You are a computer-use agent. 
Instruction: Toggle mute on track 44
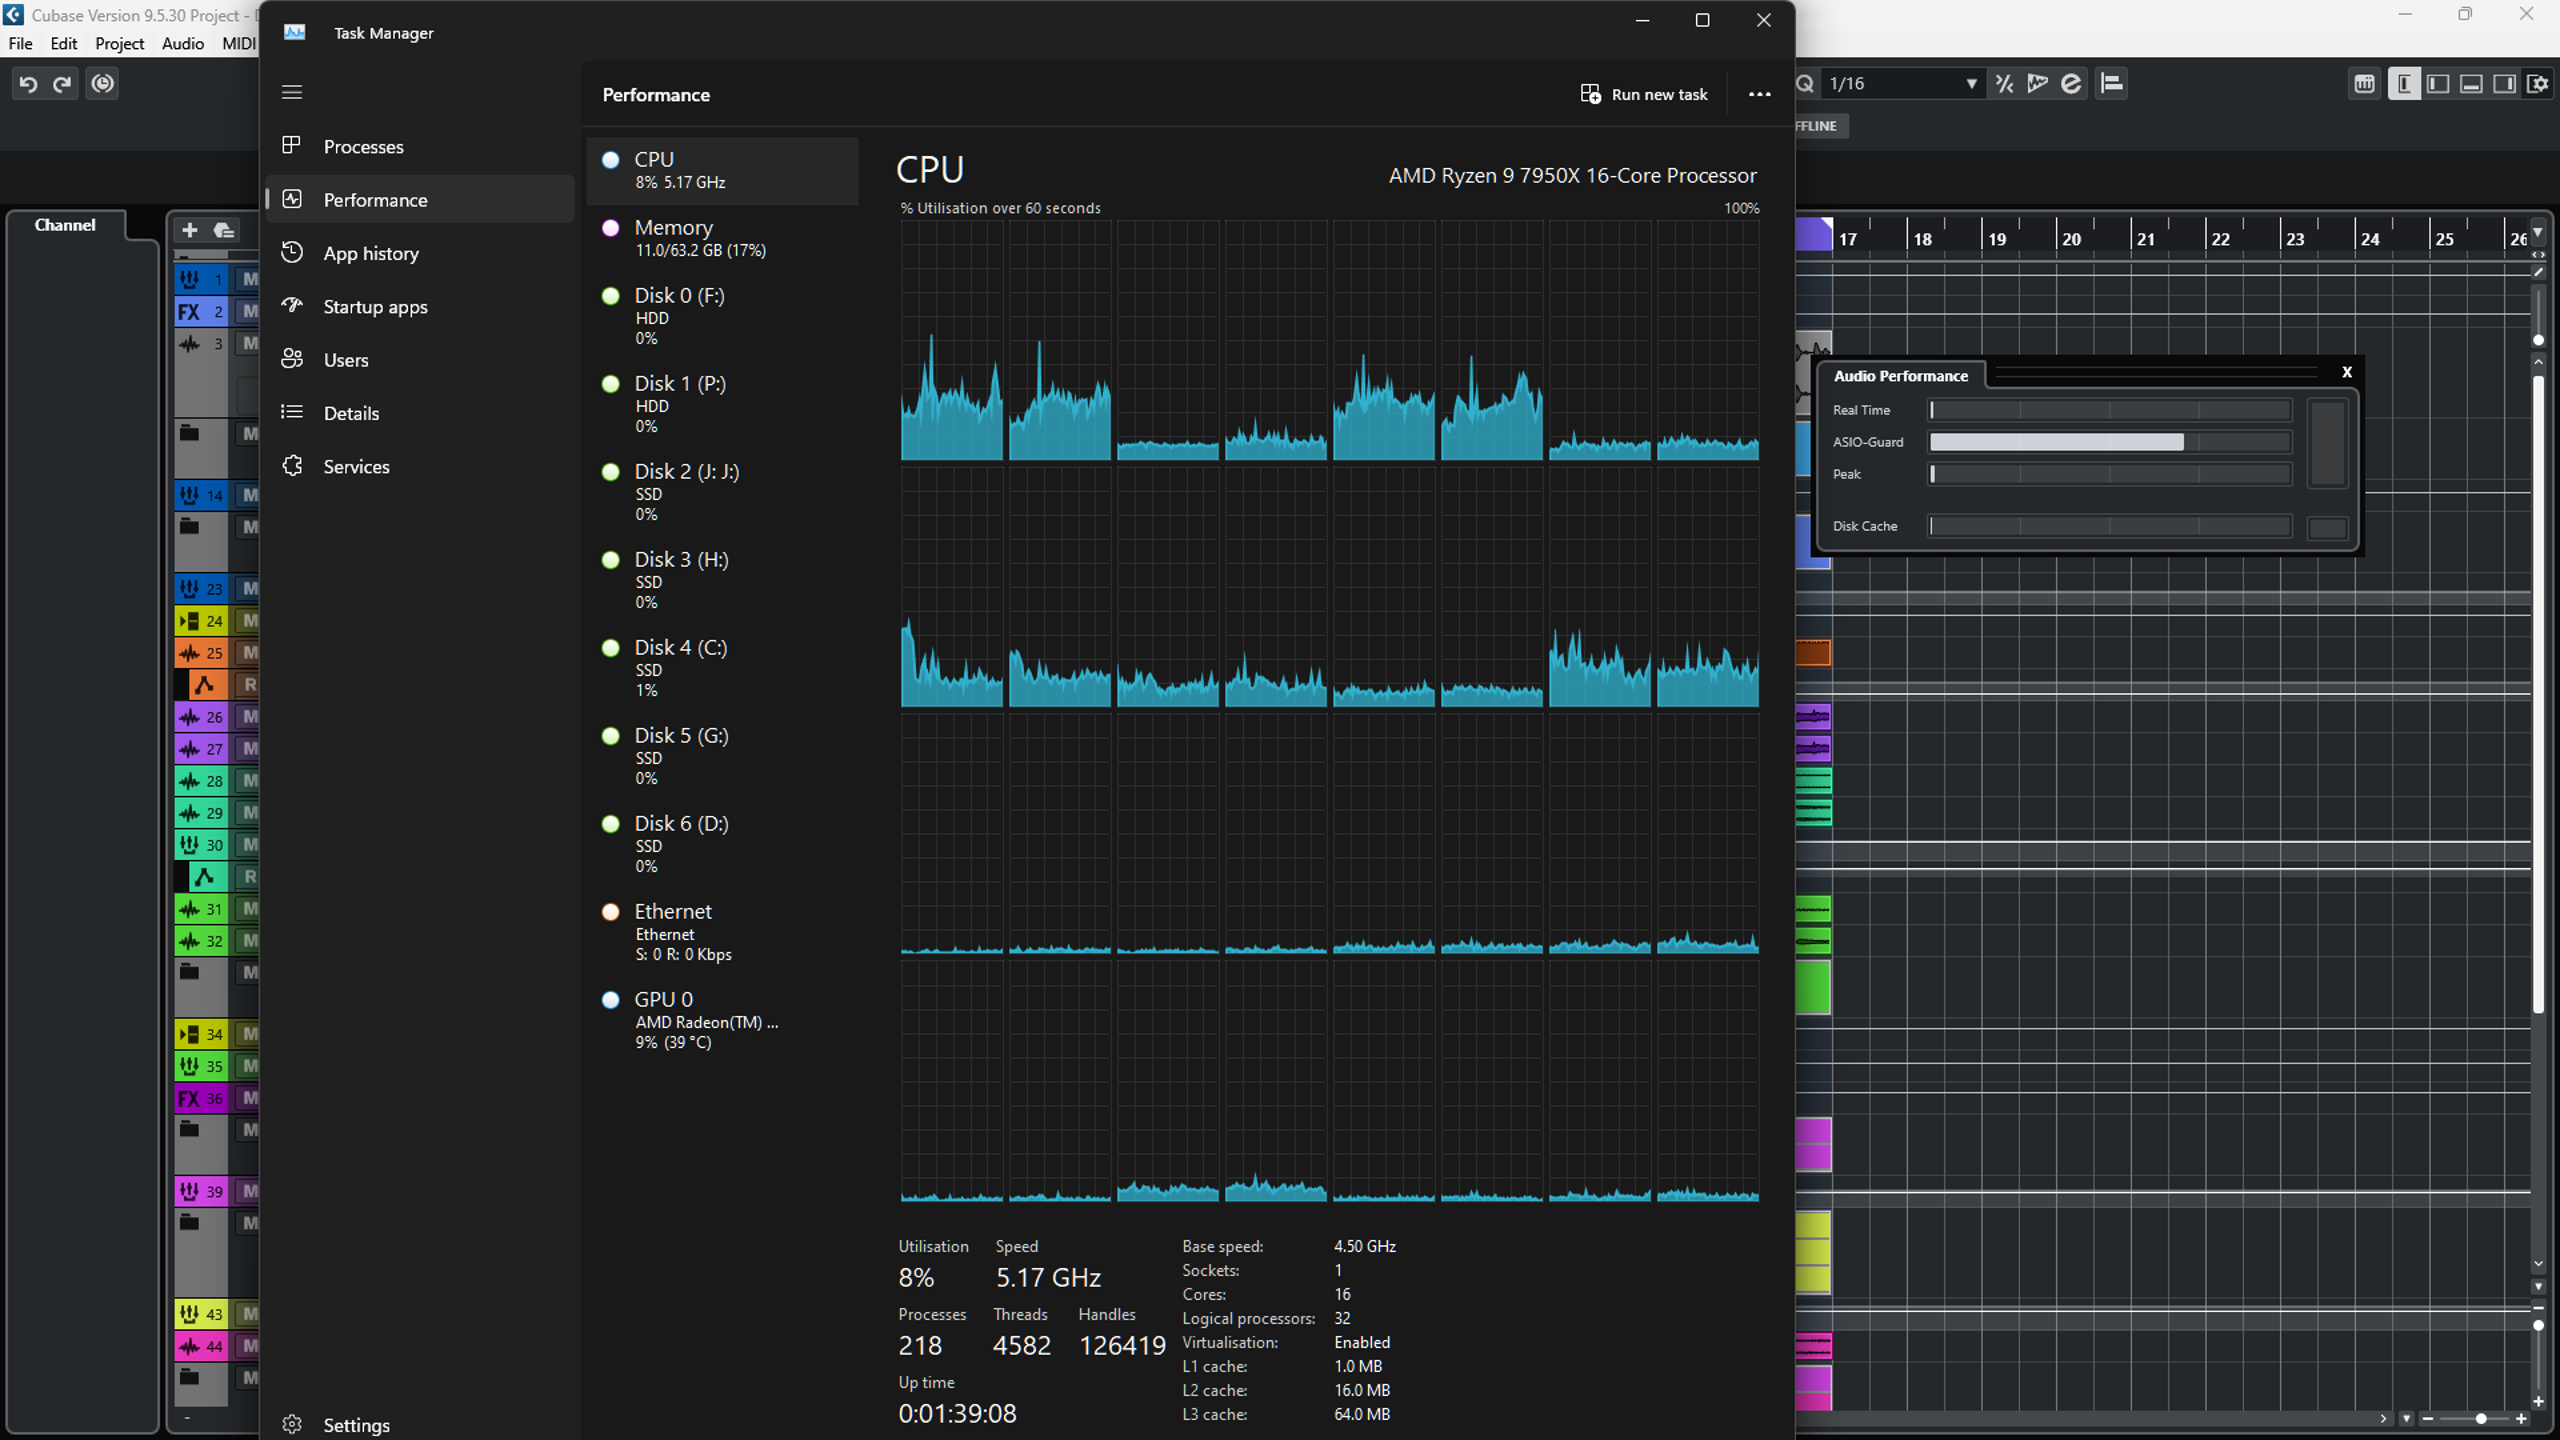(249, 1345)
